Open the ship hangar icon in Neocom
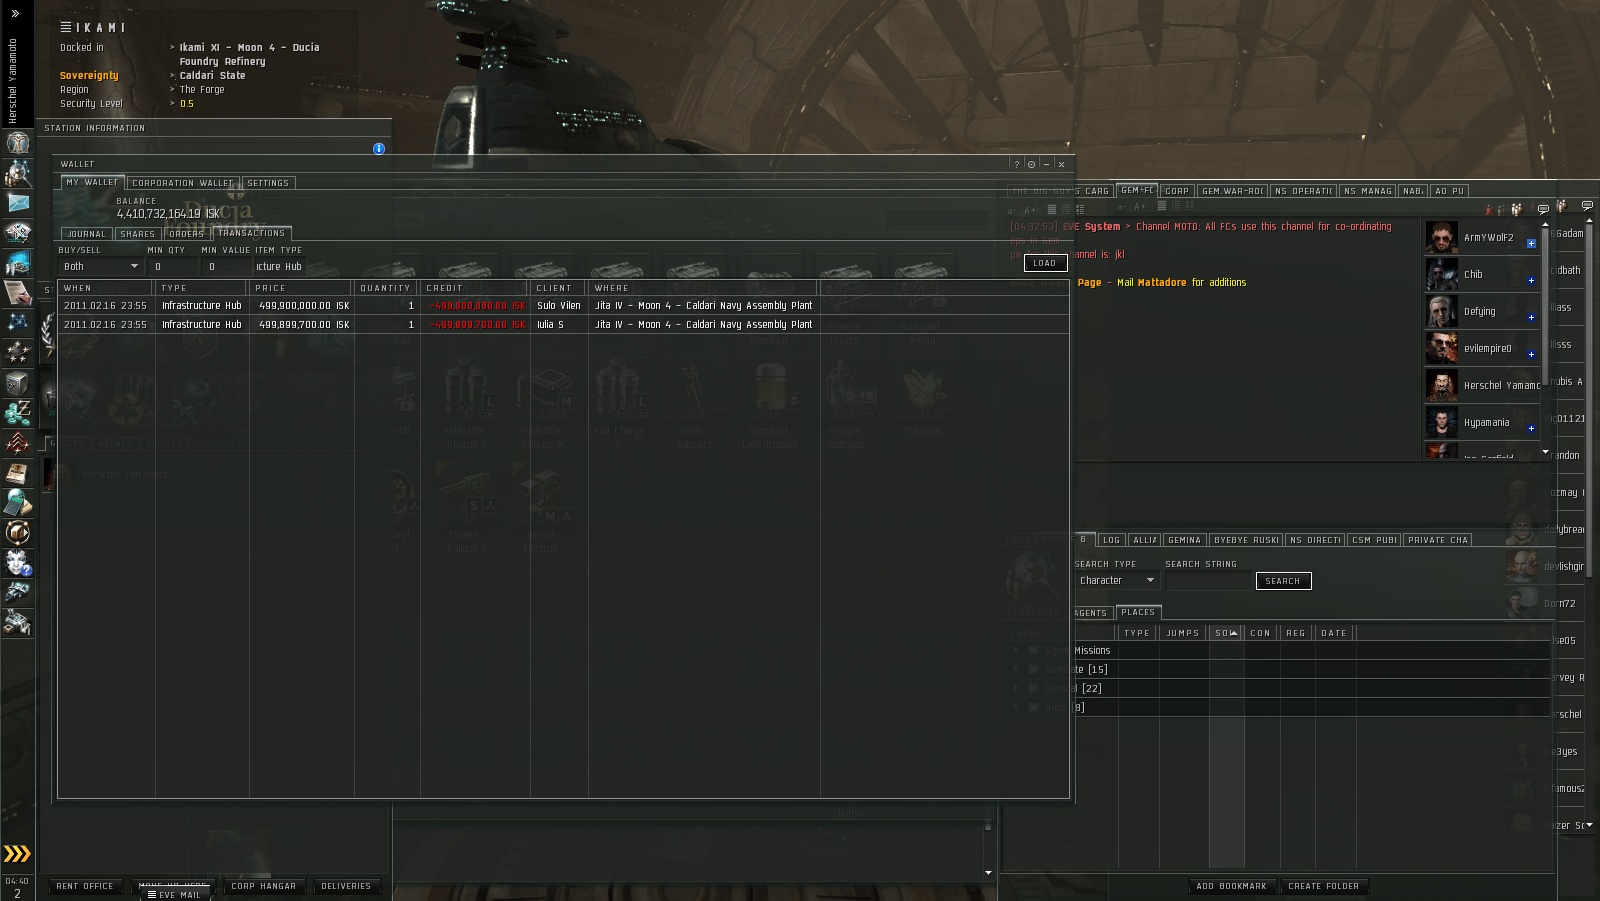The width and height of the screenshot is (1600, 901). pyautogui.click(x=17, y=593)
